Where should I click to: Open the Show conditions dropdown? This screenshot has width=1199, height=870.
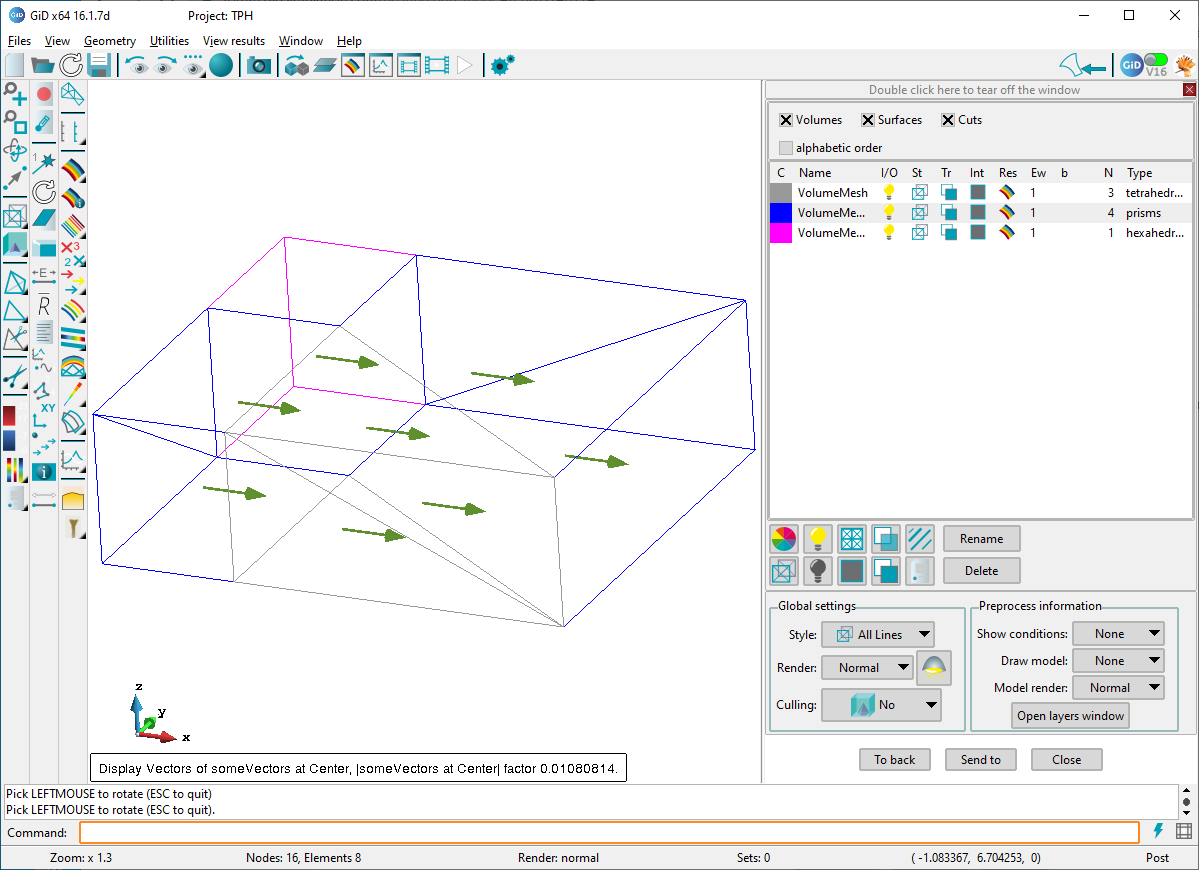click(x=1118, y=634)
